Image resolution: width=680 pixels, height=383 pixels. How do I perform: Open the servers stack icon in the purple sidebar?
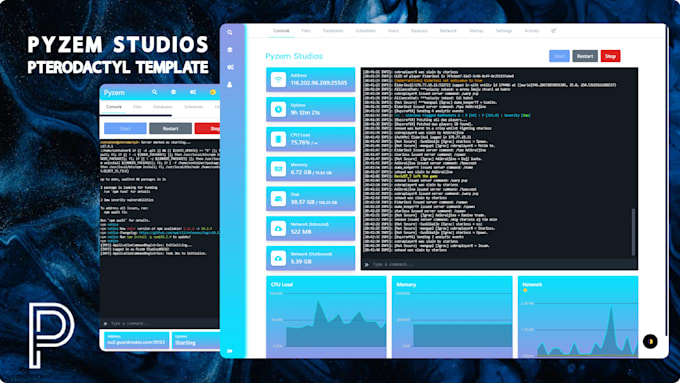pyautogui.click(x=230, y=50)
